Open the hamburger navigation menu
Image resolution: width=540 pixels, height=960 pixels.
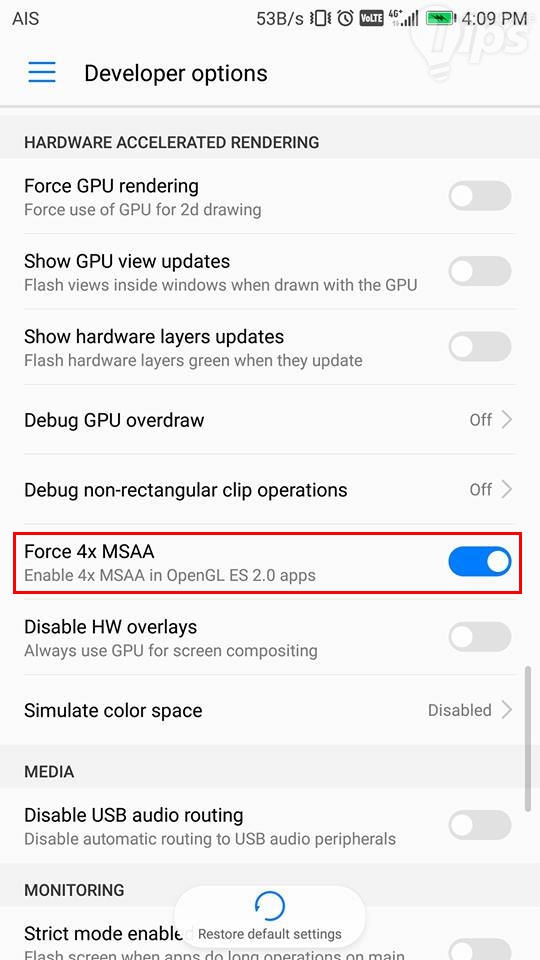coord(42,73)
